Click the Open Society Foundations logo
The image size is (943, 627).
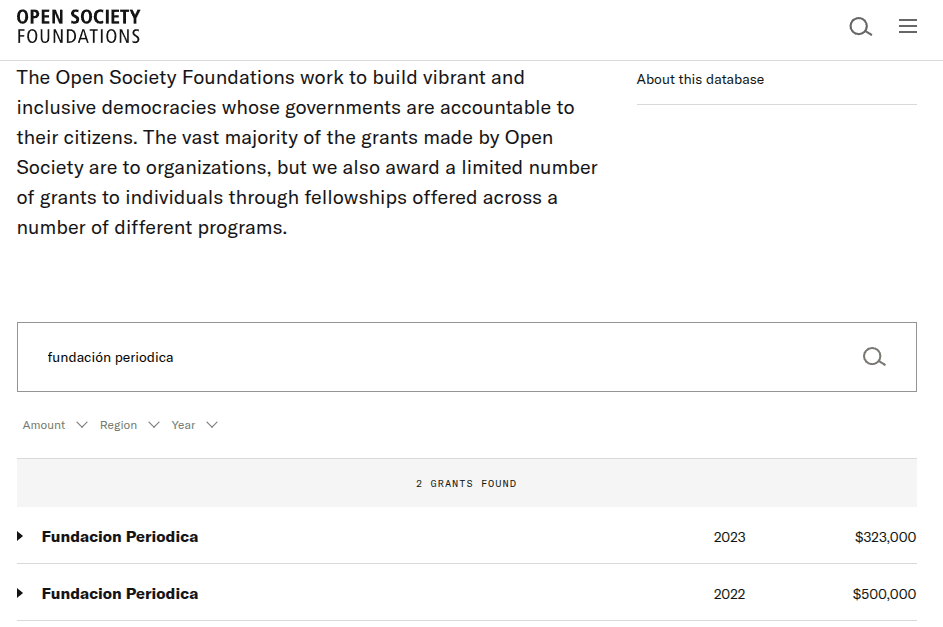click(78, 27)
